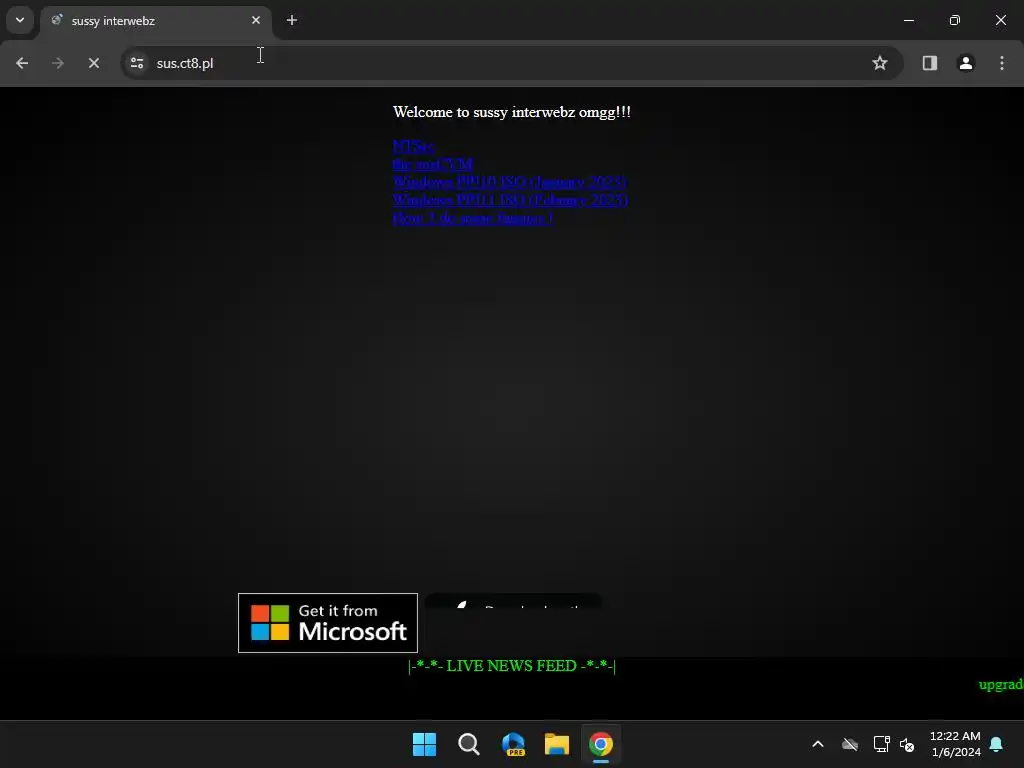
Task: Open Chrome's three-dot menu
Action: pos(1002,63)
